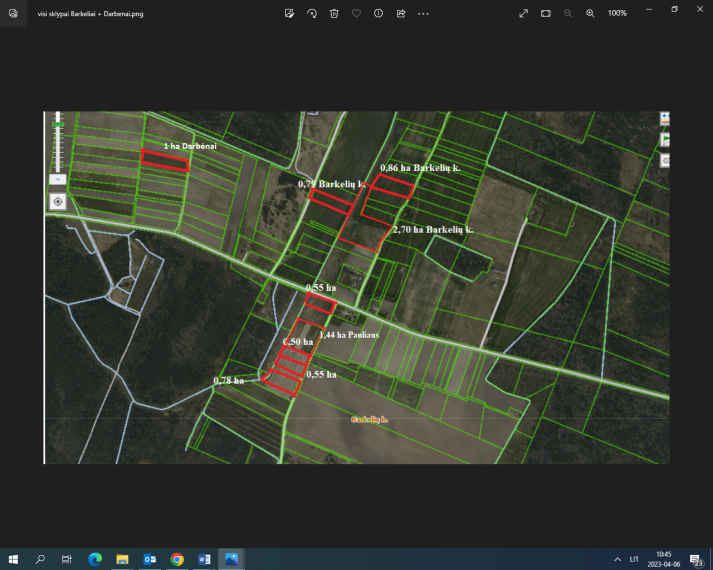Click the '0,50 ha' label

tap(298, 341)
